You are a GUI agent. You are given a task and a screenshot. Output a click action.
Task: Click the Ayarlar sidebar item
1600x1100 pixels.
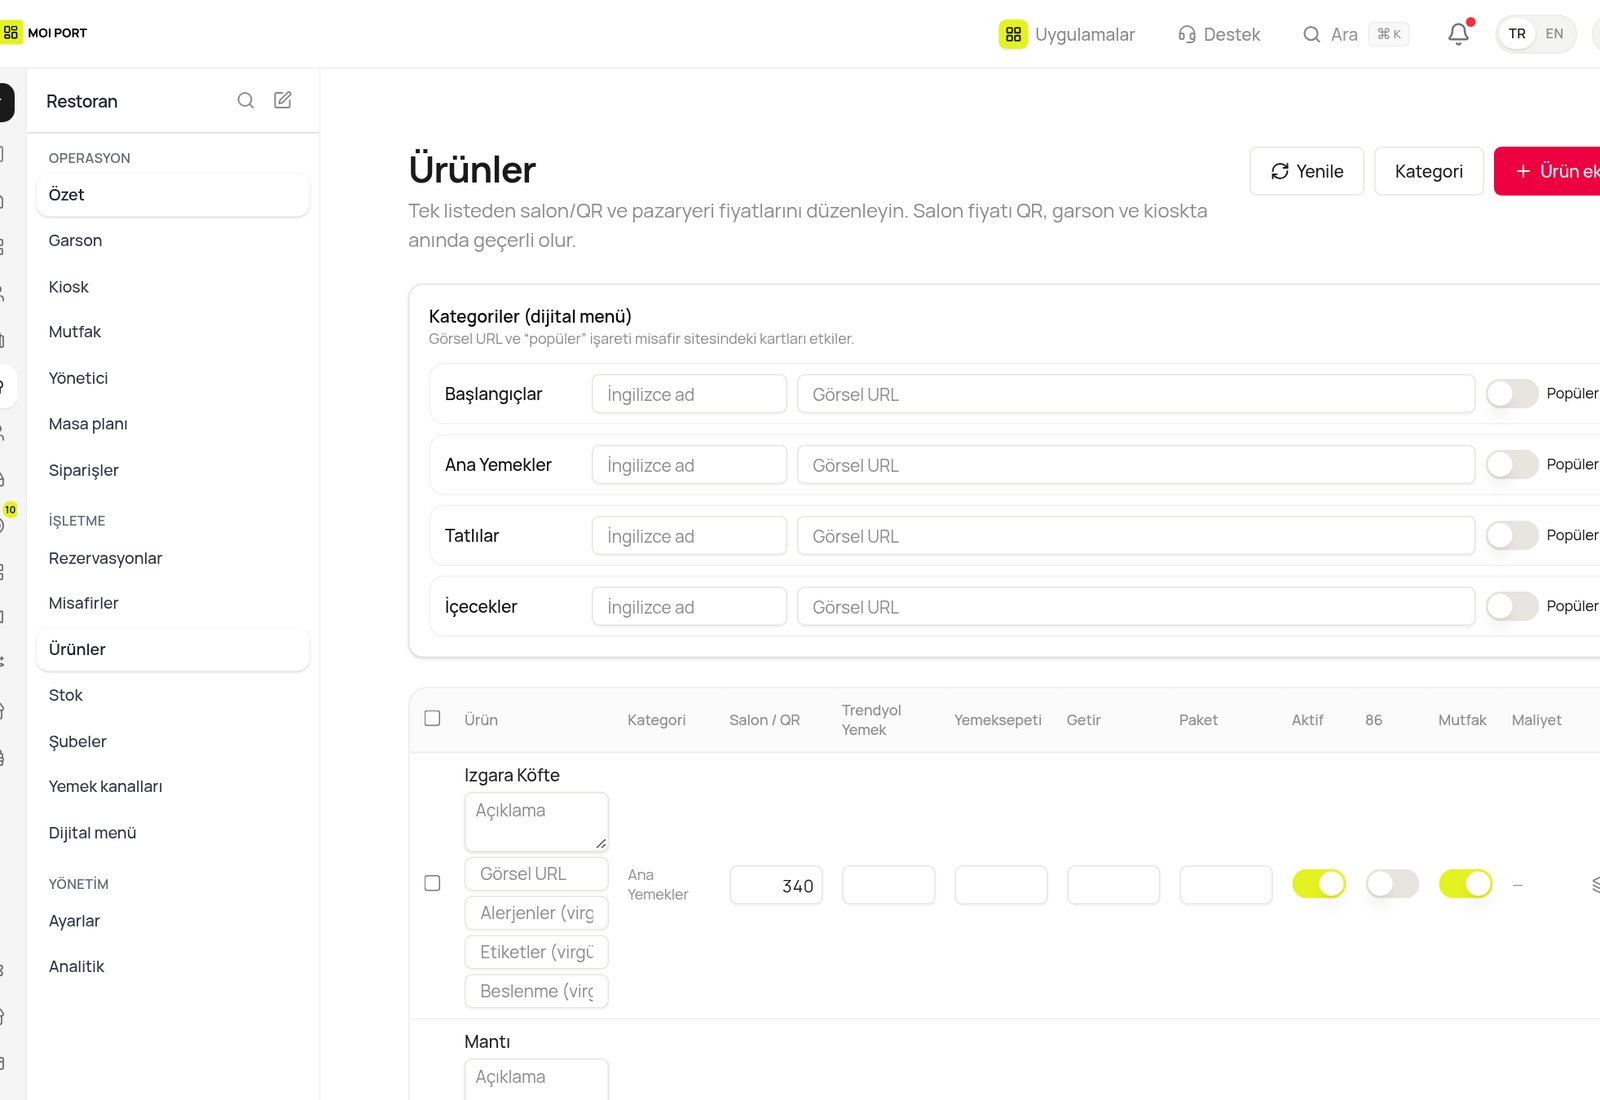173,921
